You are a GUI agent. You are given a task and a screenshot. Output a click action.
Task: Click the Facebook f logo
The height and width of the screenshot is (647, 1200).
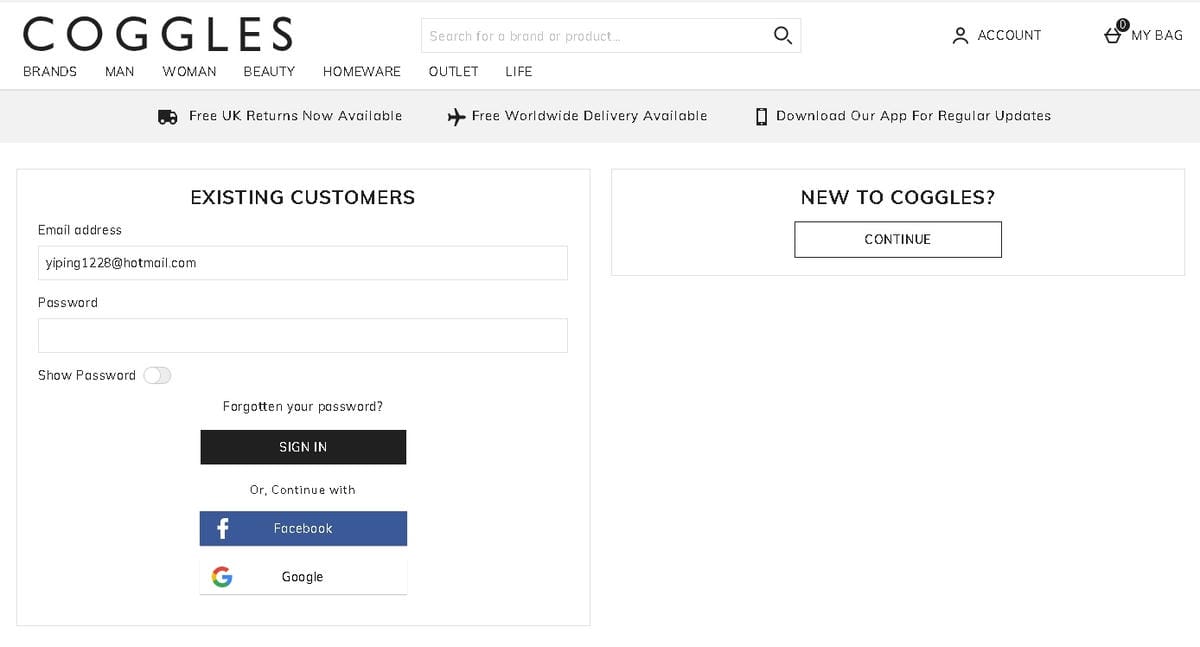point(223,528)
